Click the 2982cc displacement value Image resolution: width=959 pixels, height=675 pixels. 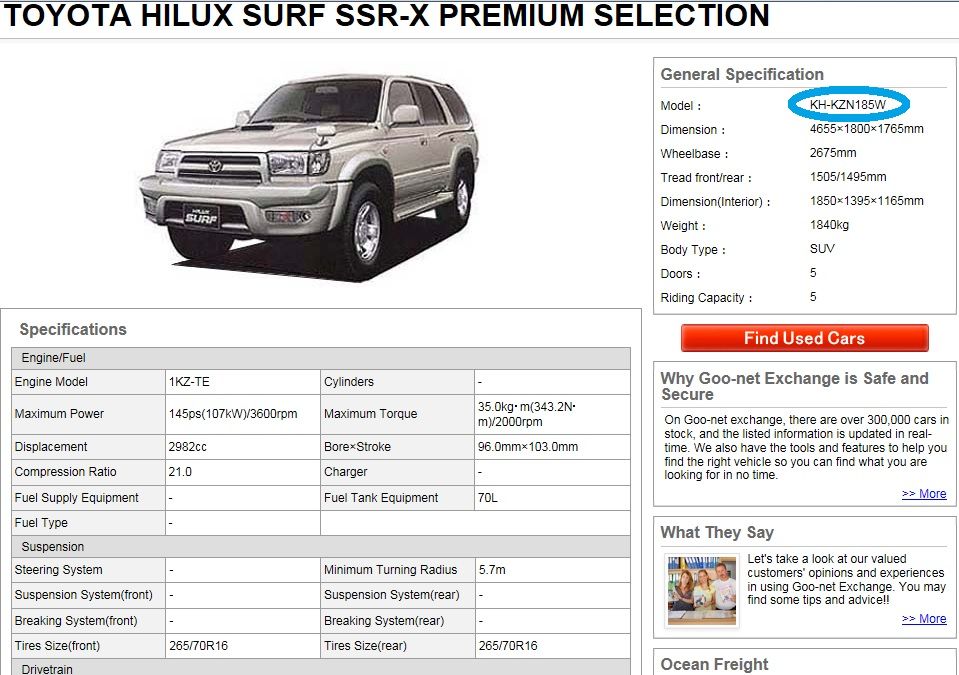coord(187,447)
